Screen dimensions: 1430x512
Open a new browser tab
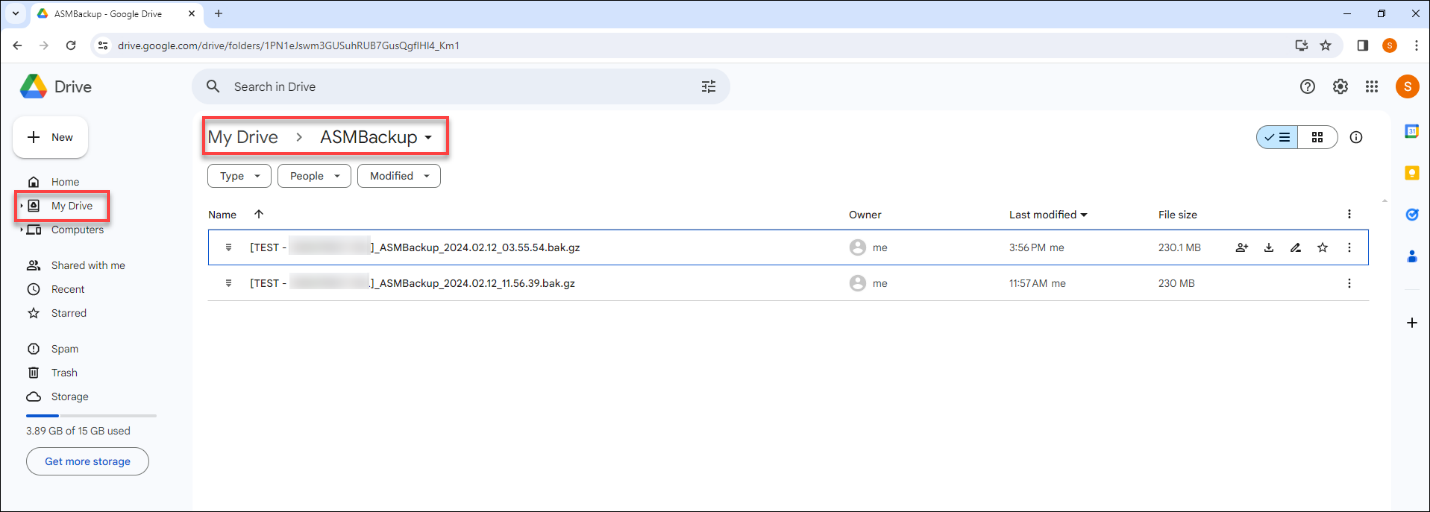[x=218, y=13]
